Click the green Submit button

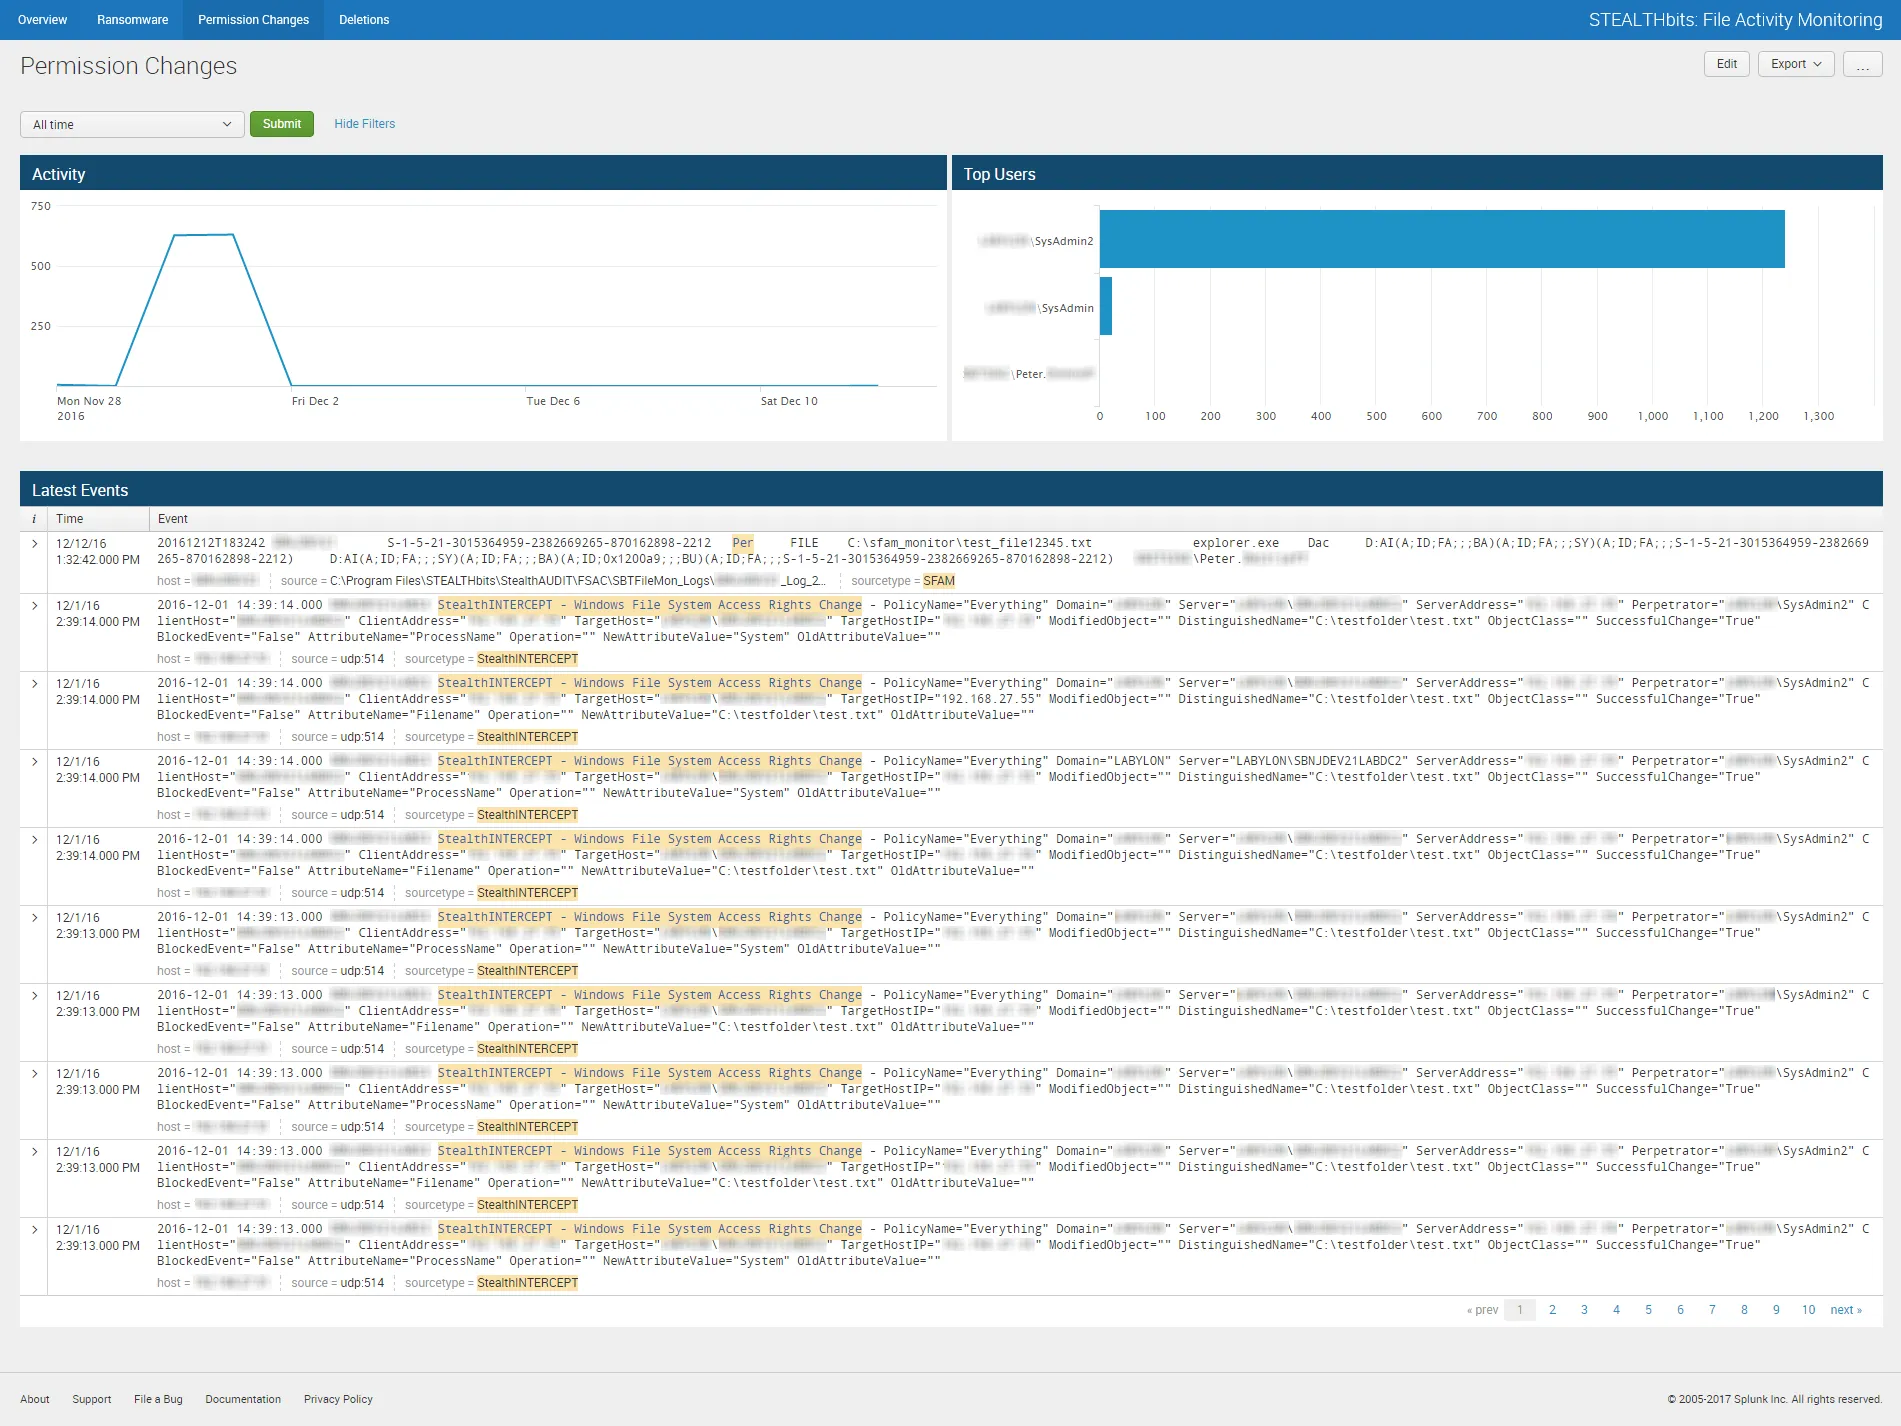(282, 124)
